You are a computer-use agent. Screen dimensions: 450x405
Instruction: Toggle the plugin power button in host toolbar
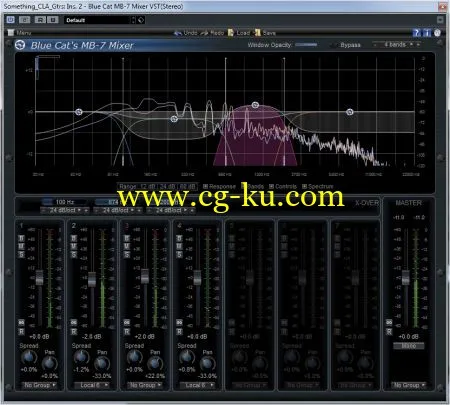(x=10, y=20)
